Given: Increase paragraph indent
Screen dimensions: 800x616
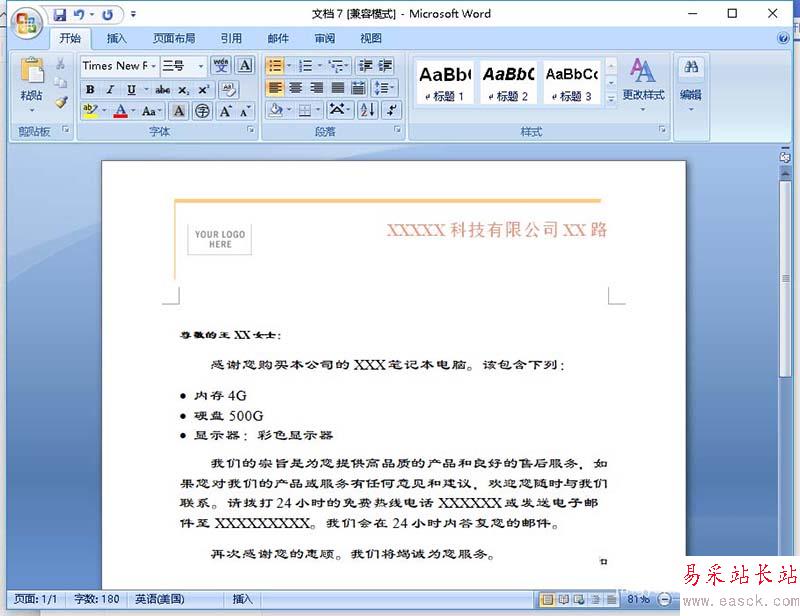Looking at the screenshot, I should (385, 66).
